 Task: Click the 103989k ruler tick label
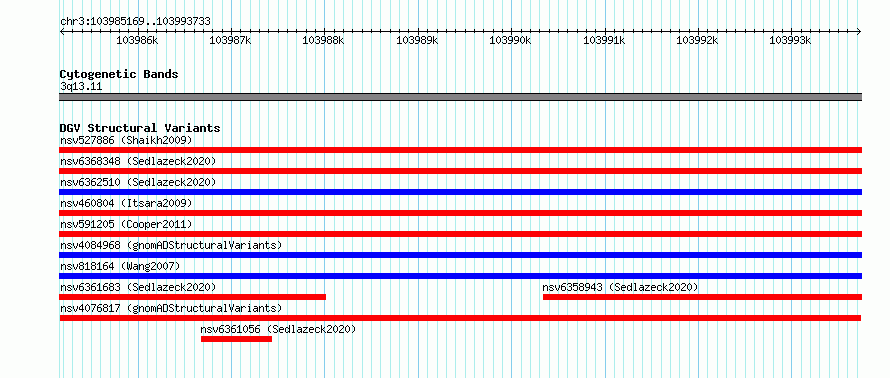coord(417,40)
